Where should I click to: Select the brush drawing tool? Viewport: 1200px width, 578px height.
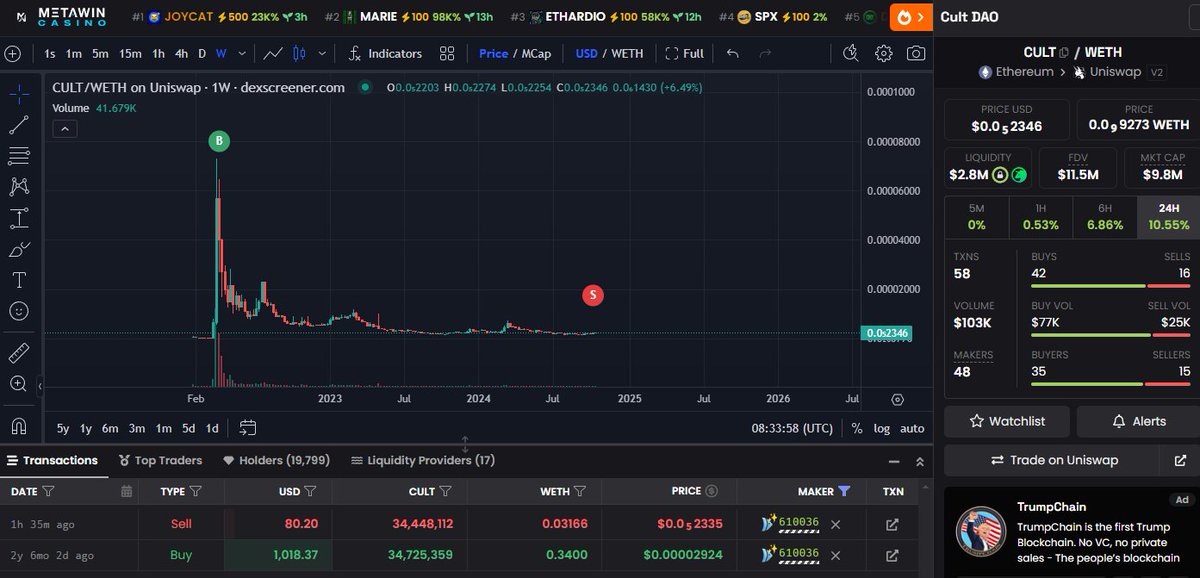(18, 249)
